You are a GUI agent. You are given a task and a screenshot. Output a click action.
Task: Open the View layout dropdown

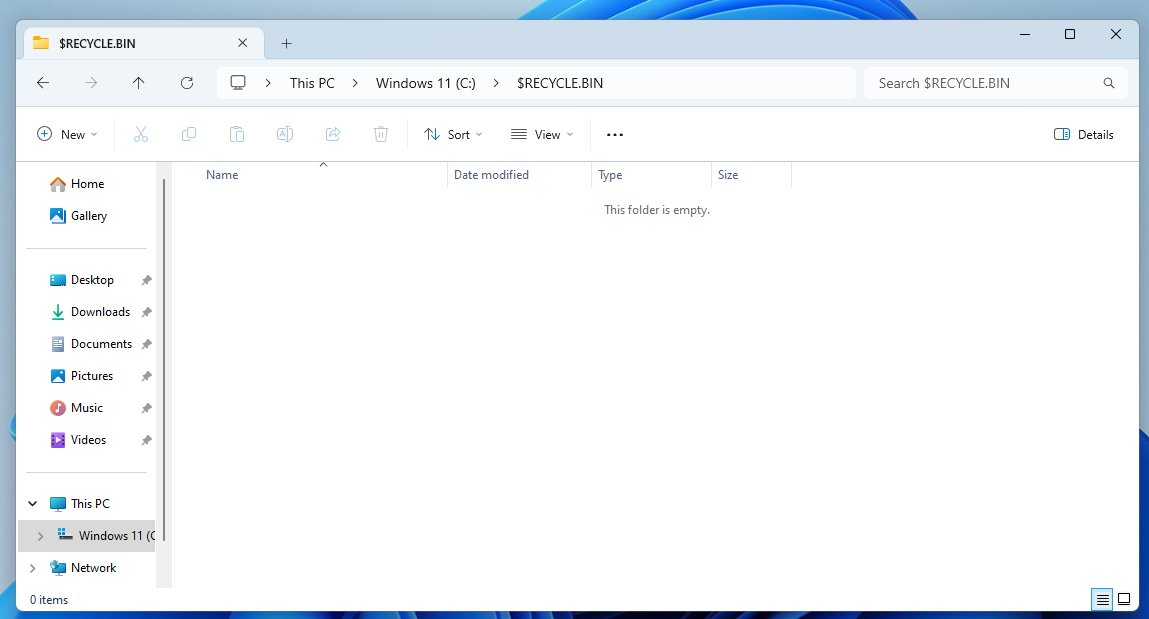[542, 134]
